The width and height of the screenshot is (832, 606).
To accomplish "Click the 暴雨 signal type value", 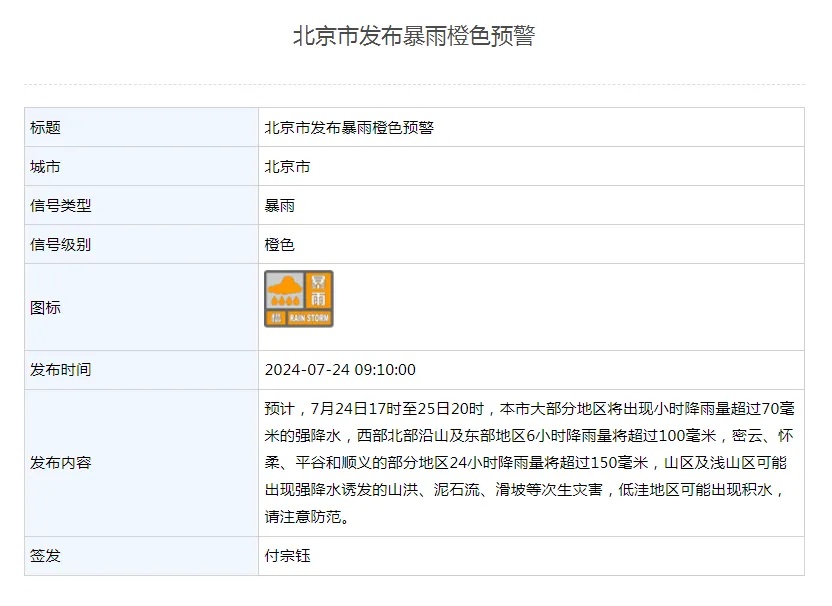I will pyautogui.click(x=277, y=205).
